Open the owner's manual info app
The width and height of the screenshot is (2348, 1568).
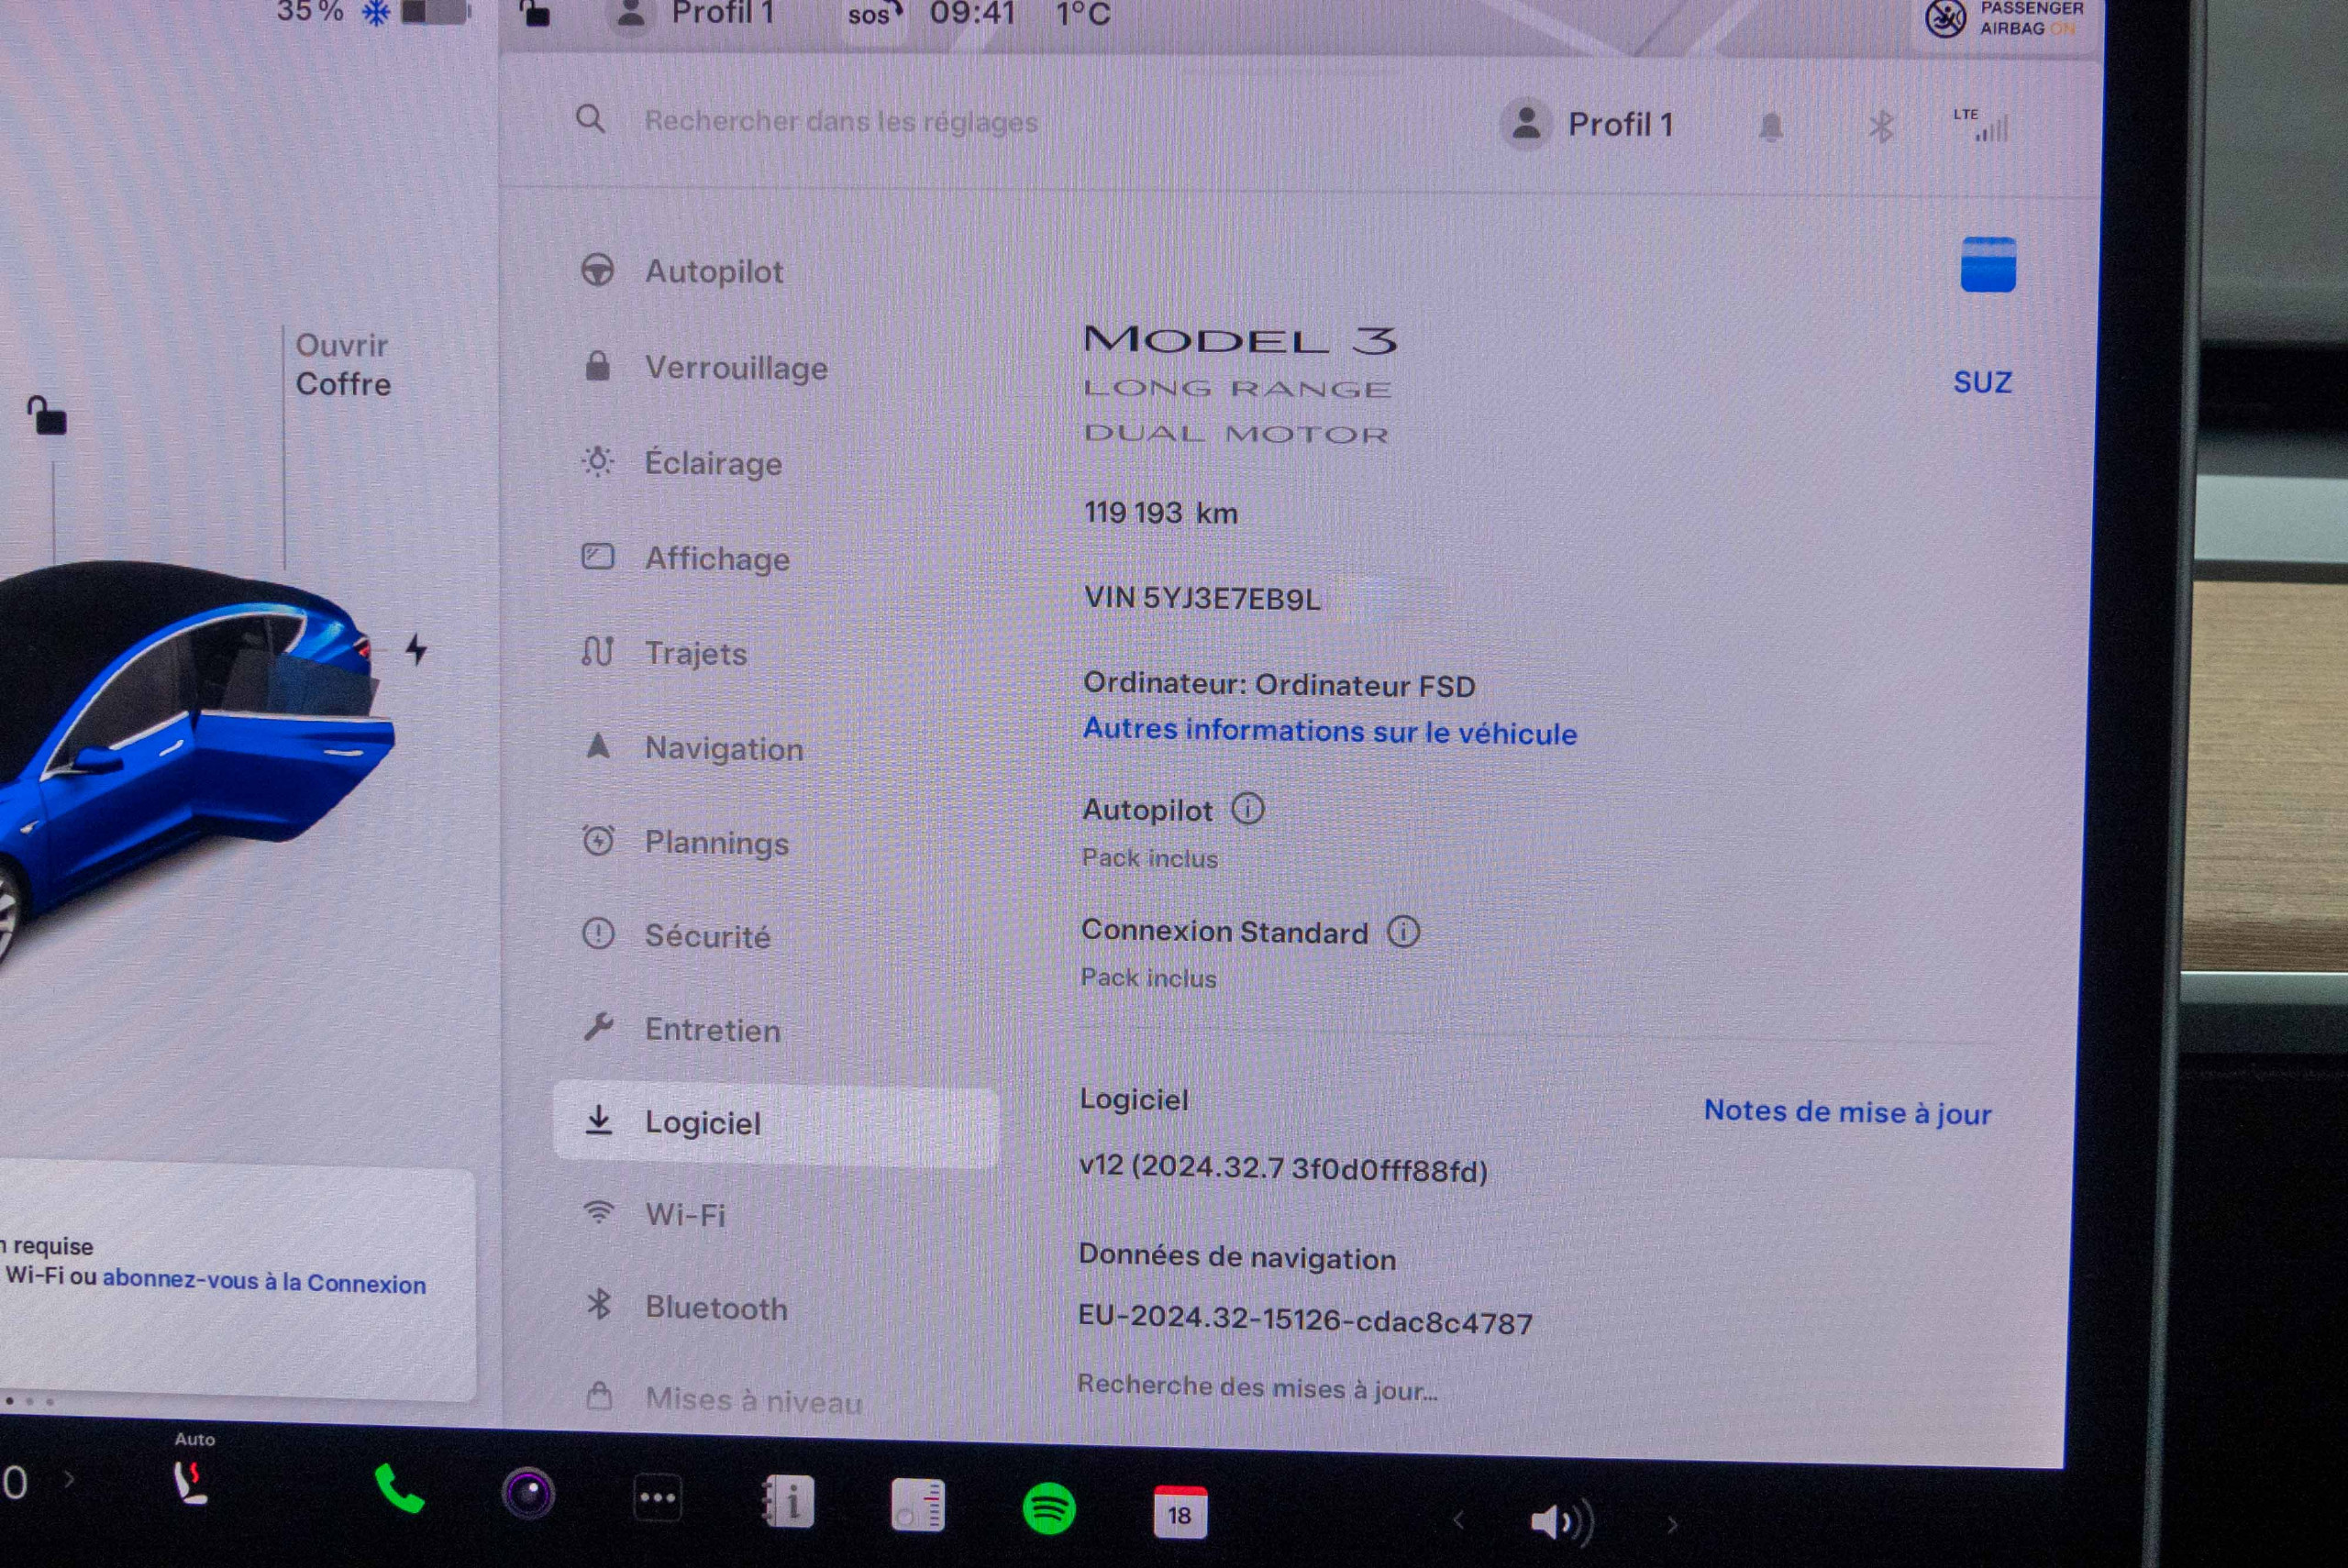point(788,1502)
